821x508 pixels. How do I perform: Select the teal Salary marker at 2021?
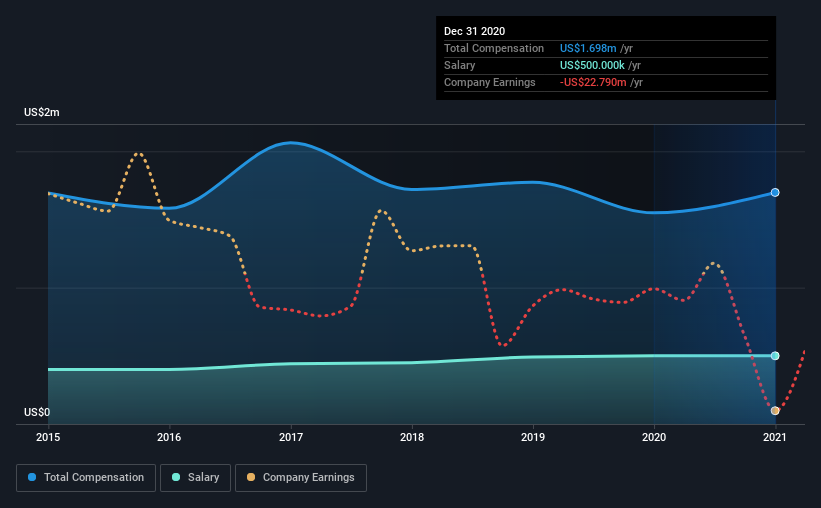tap(775, 356)
